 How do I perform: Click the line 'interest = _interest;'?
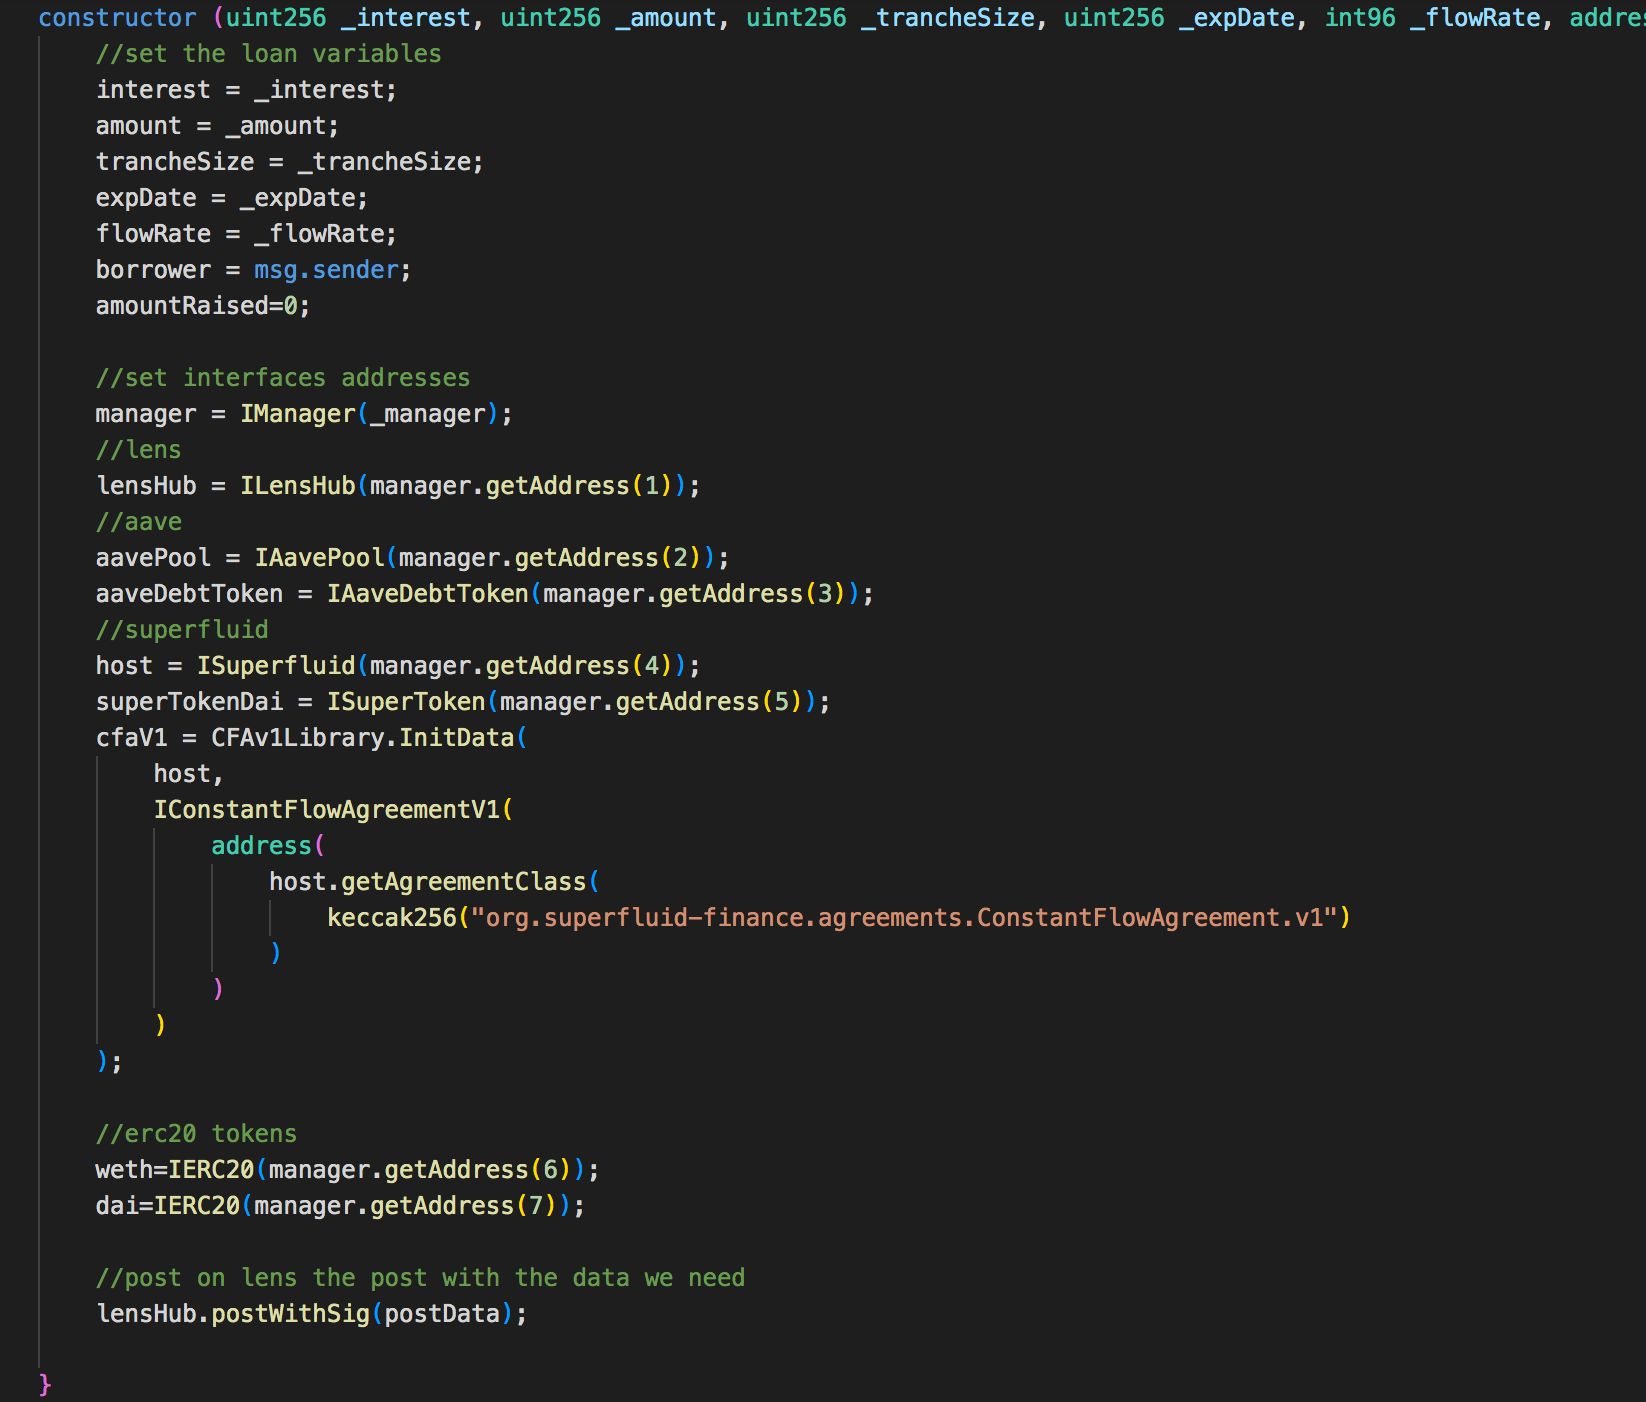pyautogui.click(x=246, y=90)
